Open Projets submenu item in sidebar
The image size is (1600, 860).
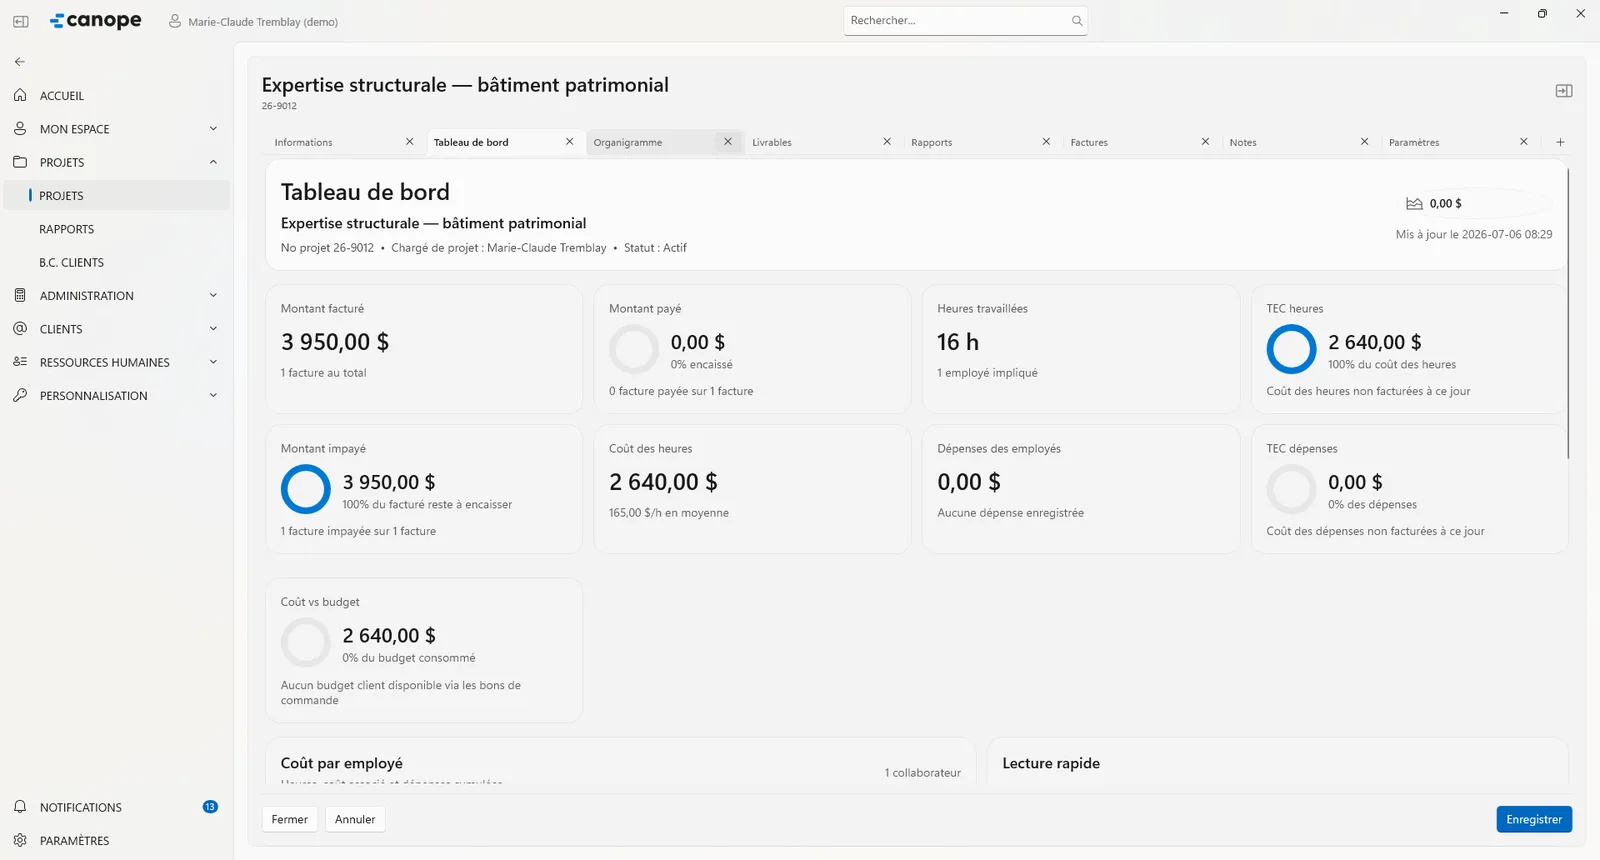[x=117, y=195]
